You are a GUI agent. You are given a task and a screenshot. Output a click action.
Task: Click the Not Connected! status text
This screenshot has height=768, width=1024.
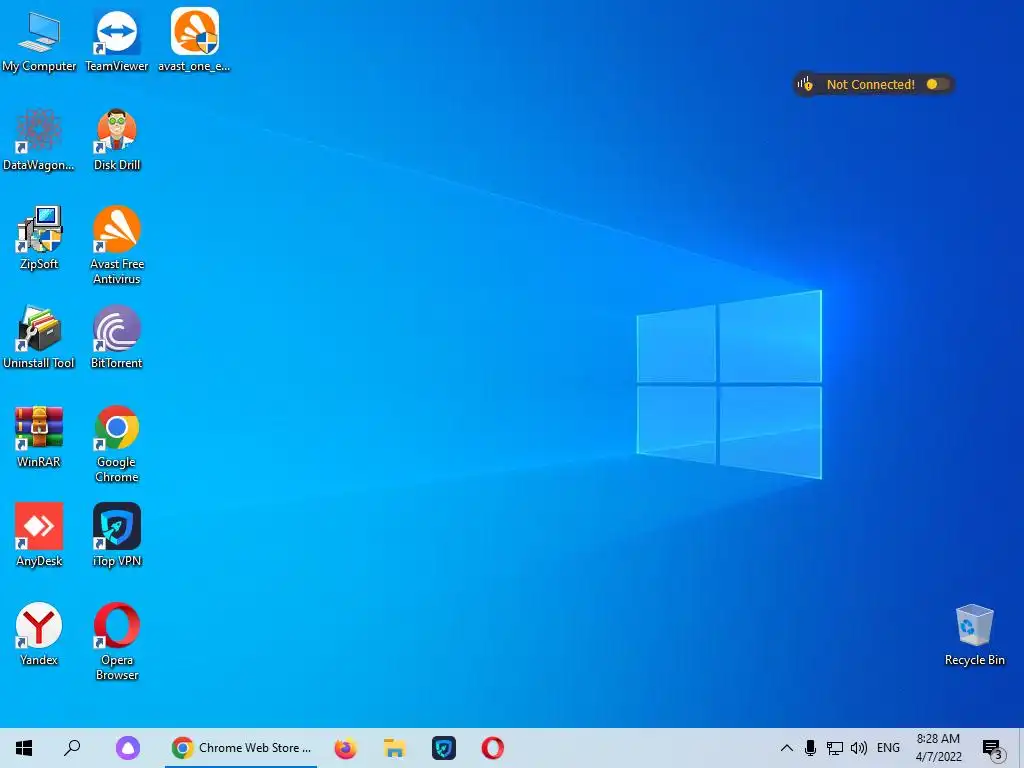871,84
